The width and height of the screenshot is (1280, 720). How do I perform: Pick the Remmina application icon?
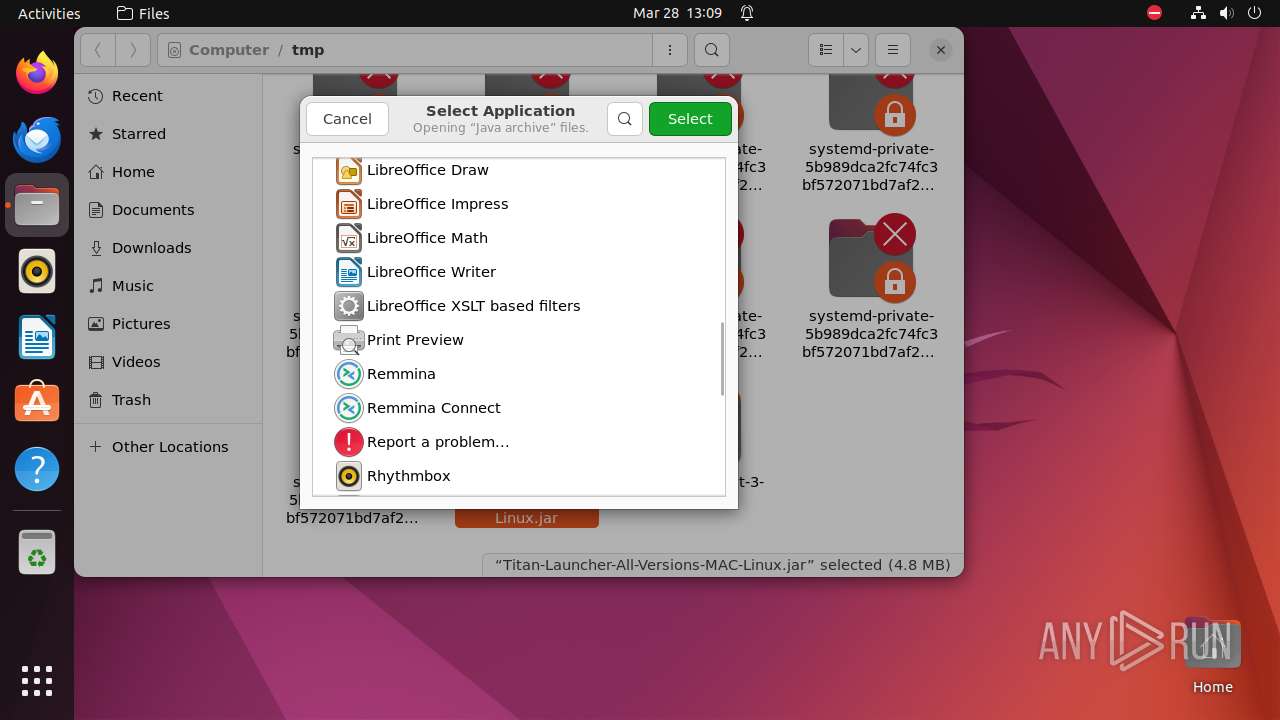(x=348, y=374)
